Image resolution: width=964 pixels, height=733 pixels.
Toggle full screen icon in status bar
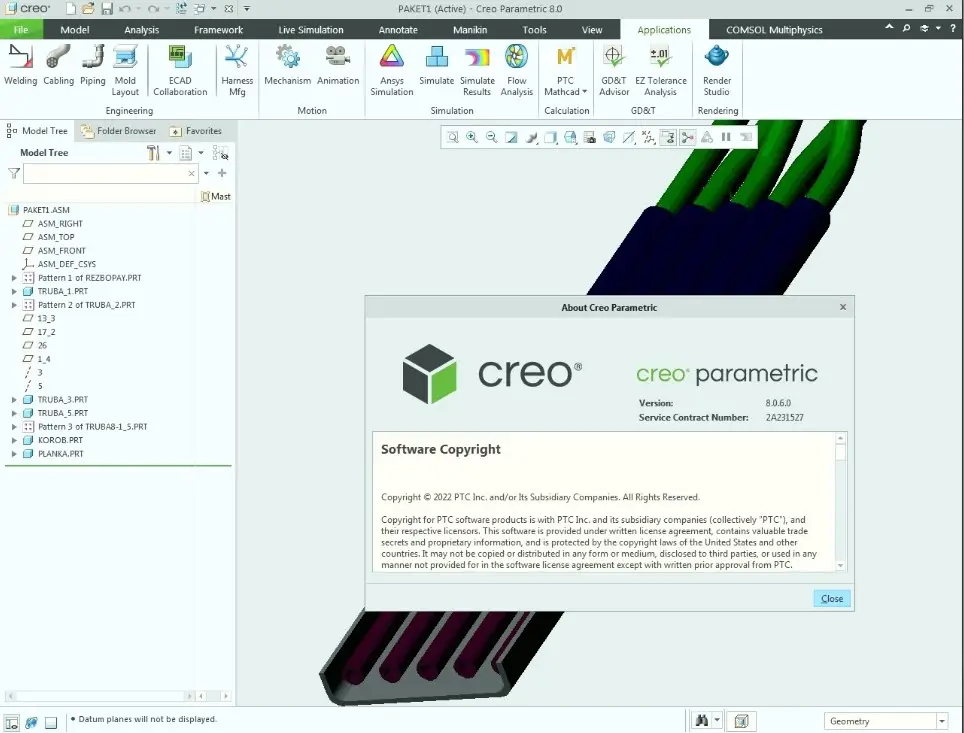(x=51, y=723)
